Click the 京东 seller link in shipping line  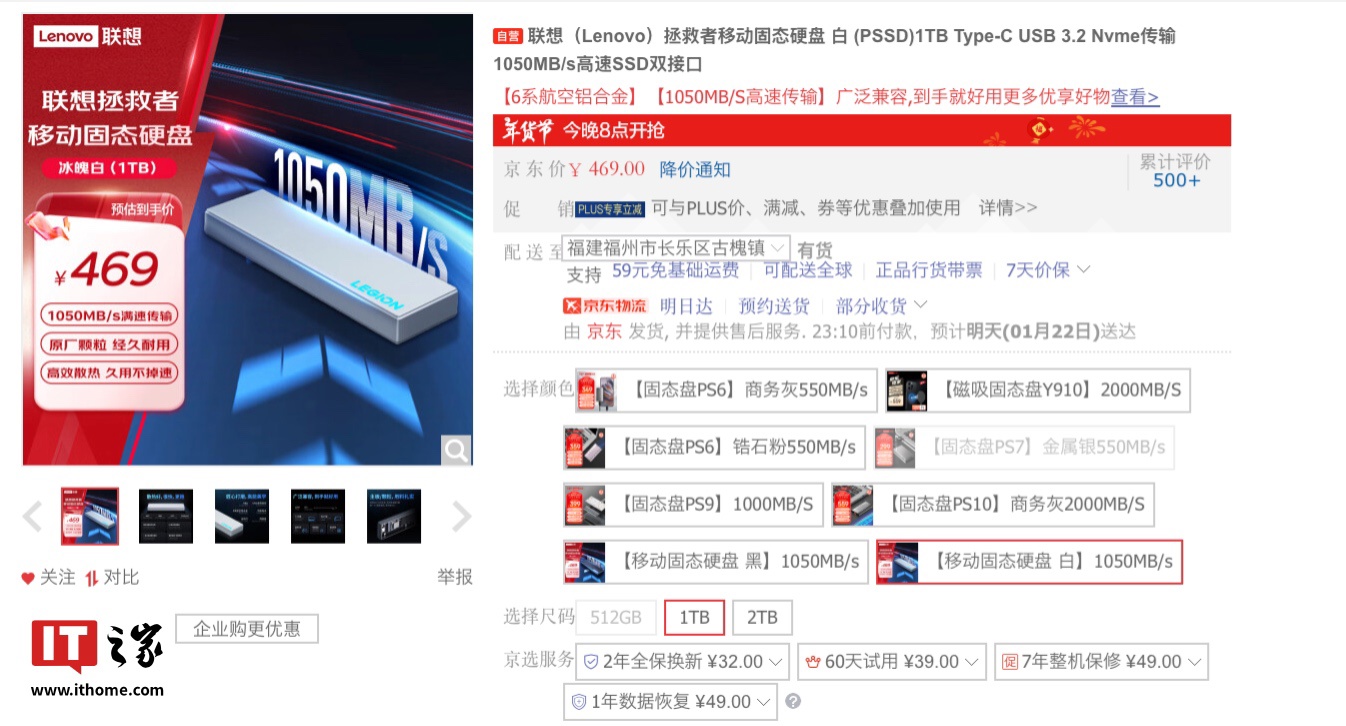click(x=603, y=332)
